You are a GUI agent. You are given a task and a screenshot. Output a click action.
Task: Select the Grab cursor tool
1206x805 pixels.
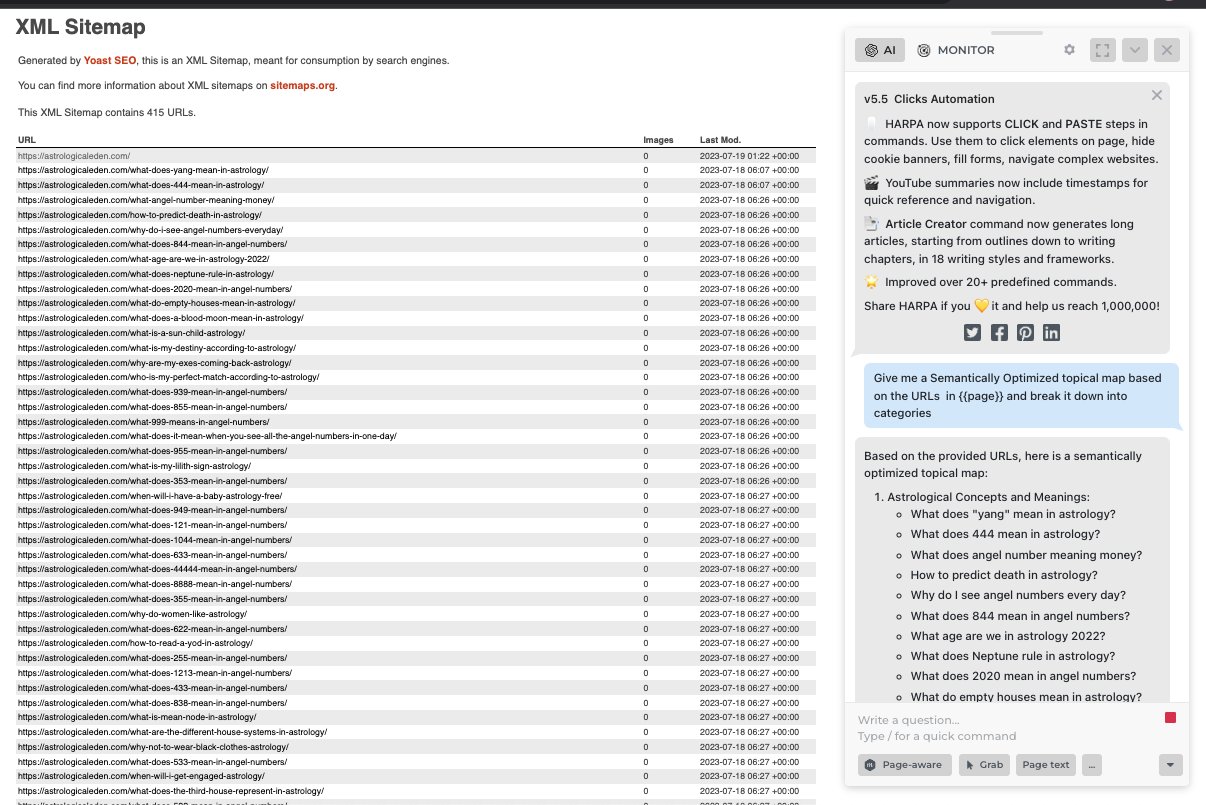click(984, 764)
